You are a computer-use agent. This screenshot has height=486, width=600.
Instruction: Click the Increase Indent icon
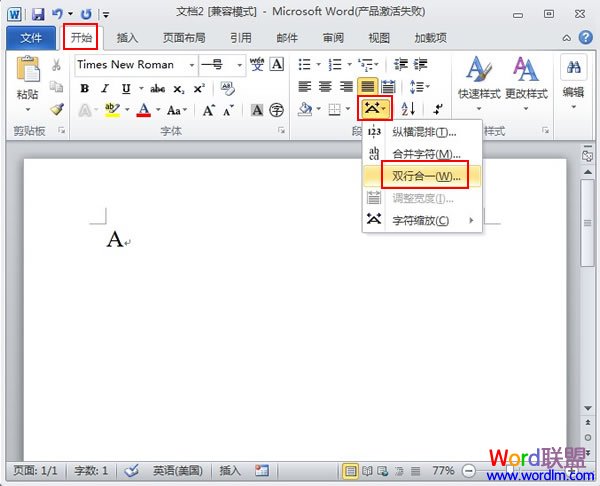click(420, 64)
